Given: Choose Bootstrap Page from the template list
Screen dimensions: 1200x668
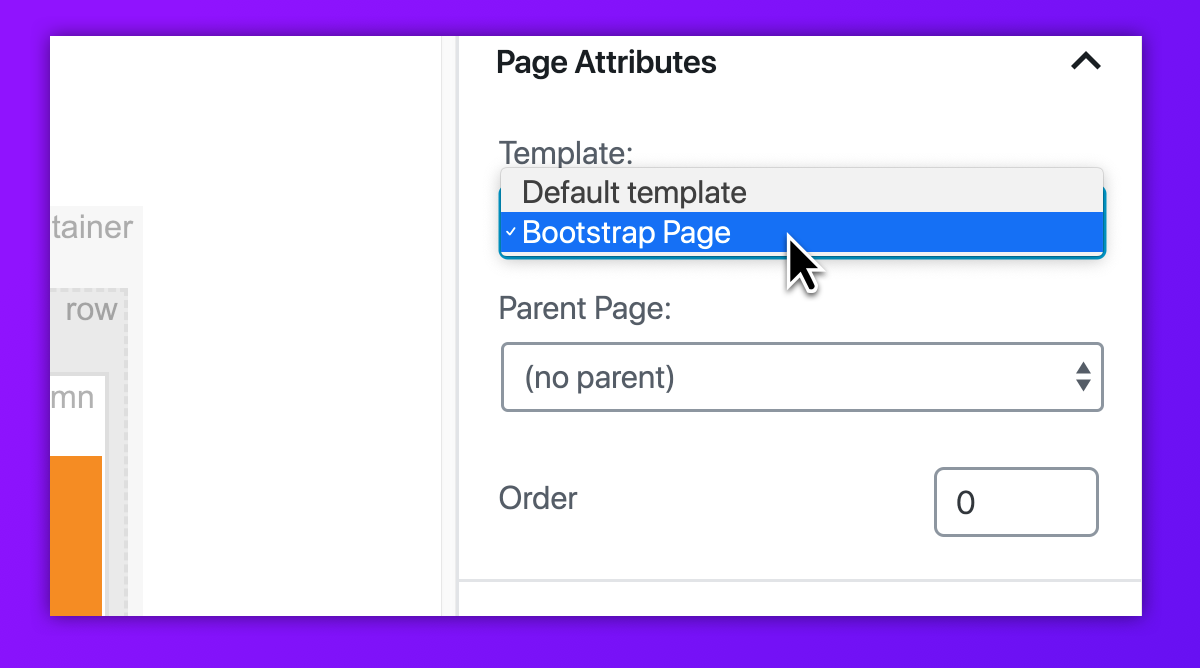Looking at the screenshot, I should (x=626, y=233).
